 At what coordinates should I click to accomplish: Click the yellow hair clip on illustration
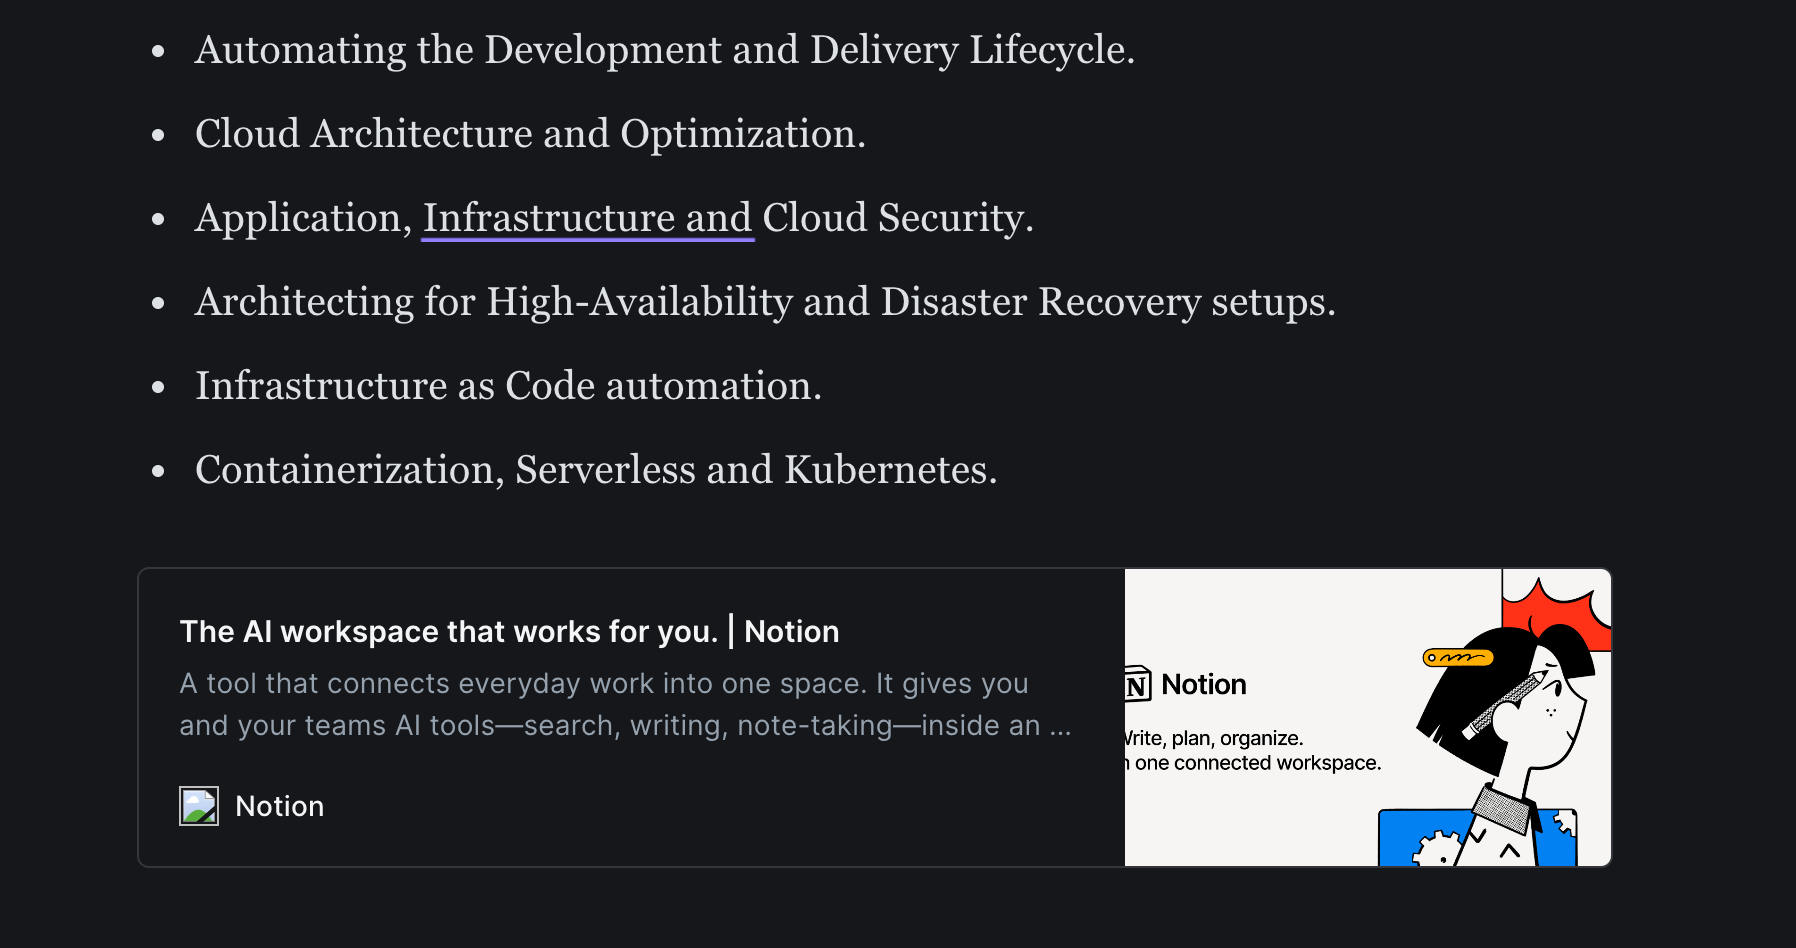1458,657
